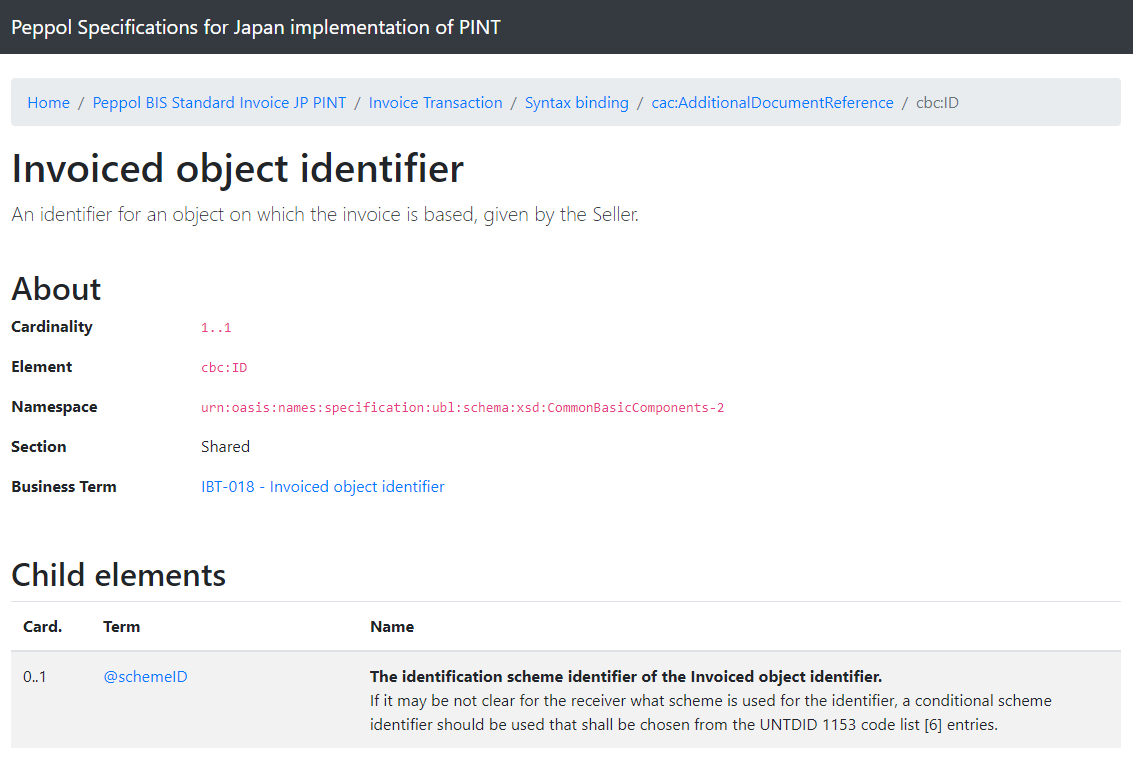The width and height of the screenshot is (1133, 762).
Task: Click the Peppol Specifications header title
Action: click(x=256, y=27)
